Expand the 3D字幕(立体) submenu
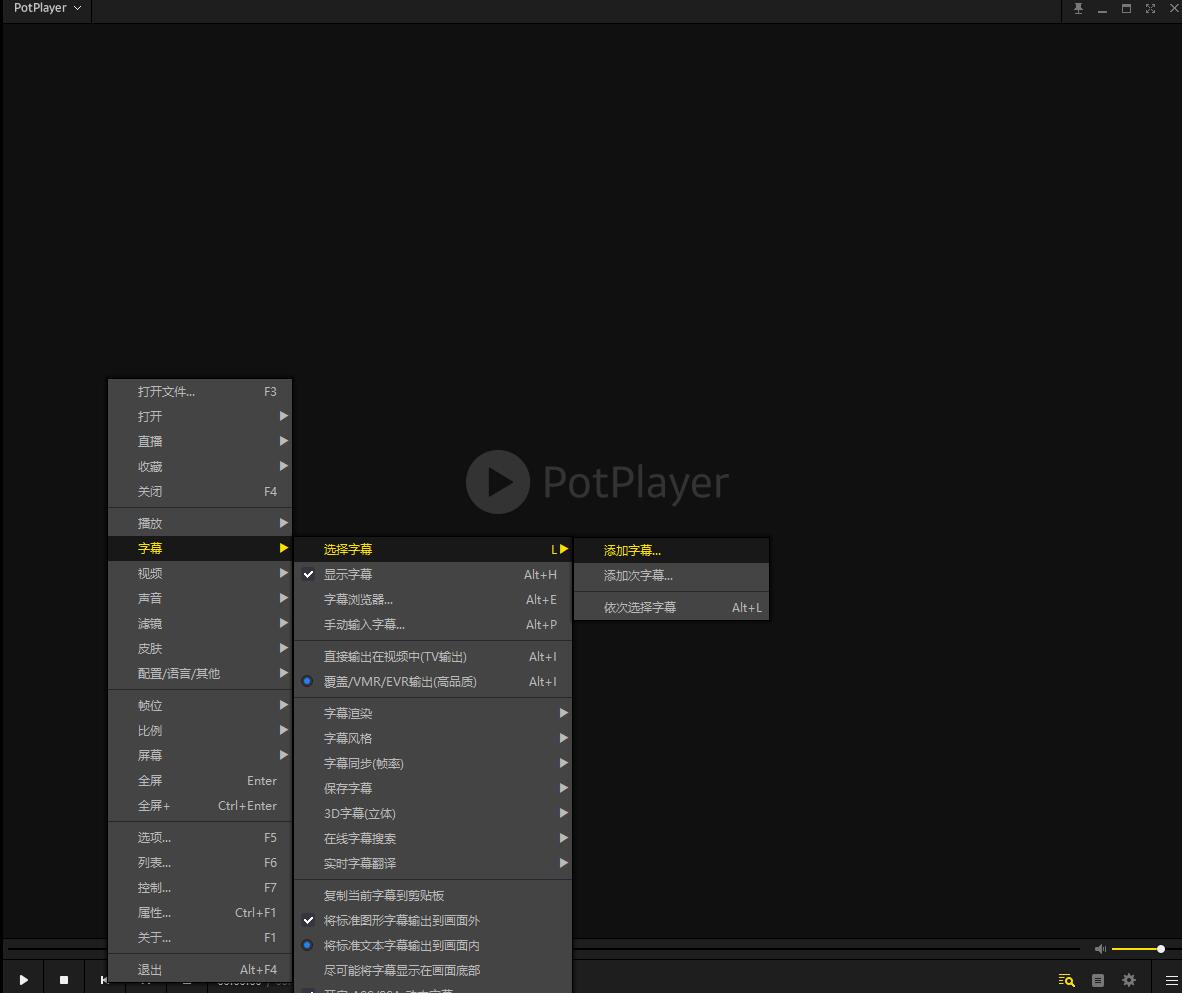The width and height of the screenshot is (1182, 993). click(x=433, y=813)
